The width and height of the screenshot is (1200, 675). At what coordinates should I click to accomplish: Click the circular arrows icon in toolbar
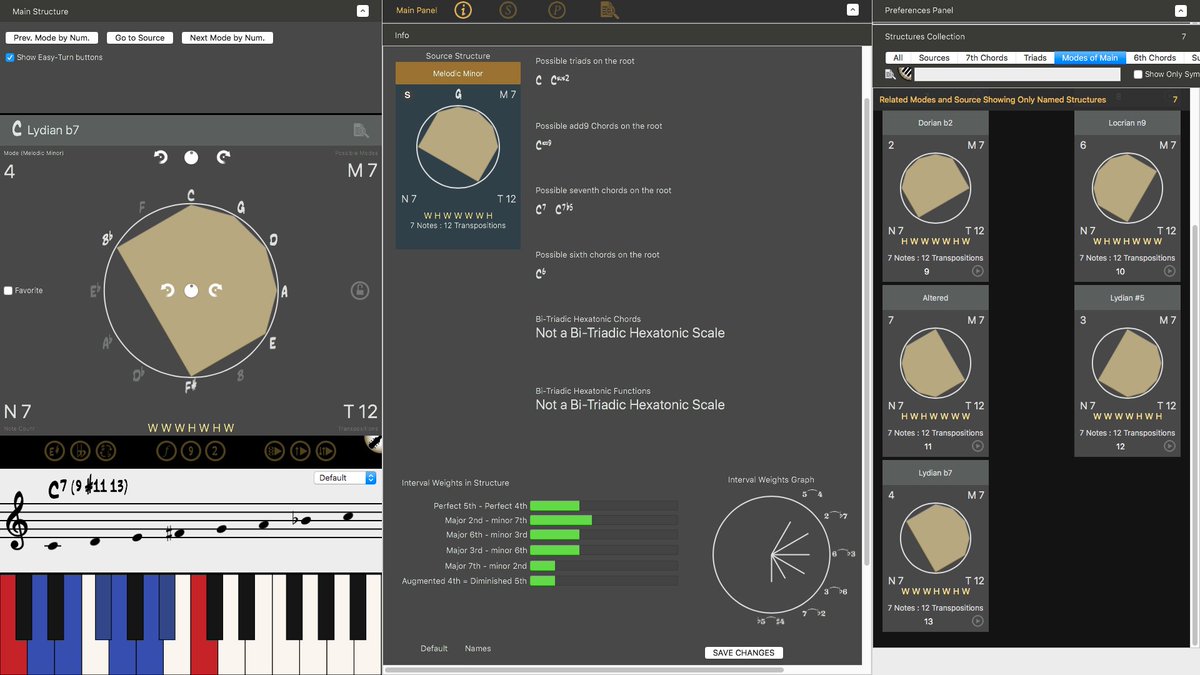(x=106, y=451)
